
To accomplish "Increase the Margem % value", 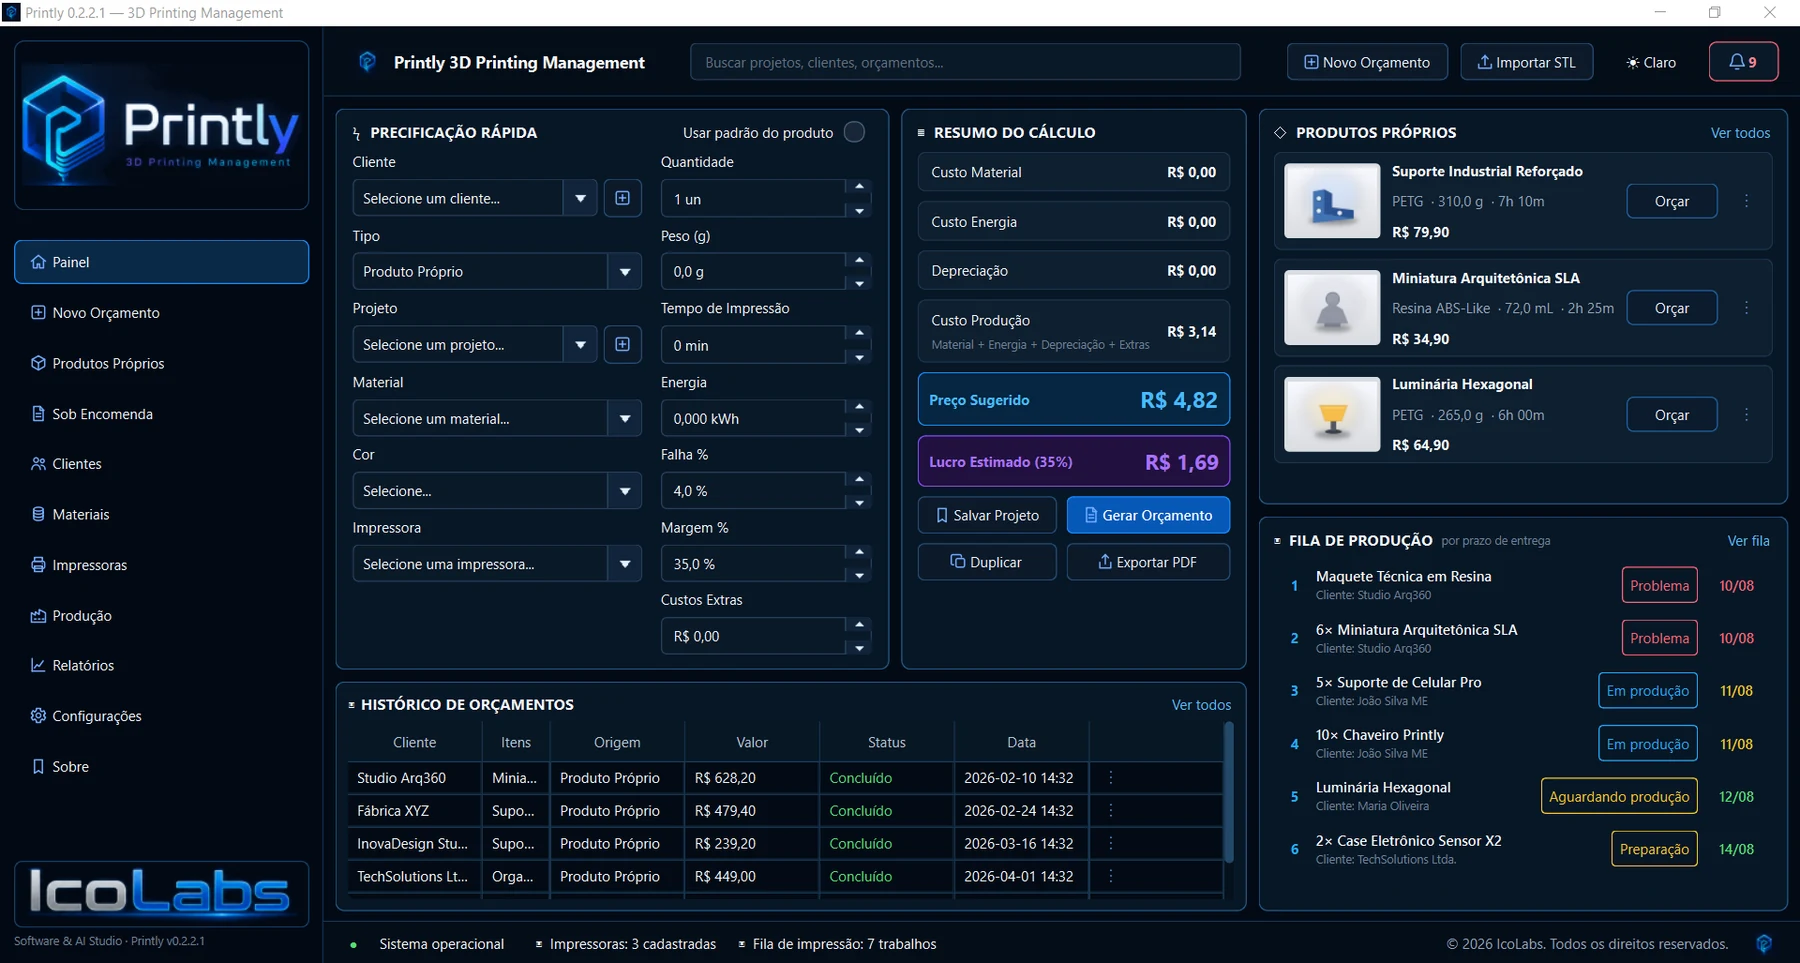I will 859,552.
